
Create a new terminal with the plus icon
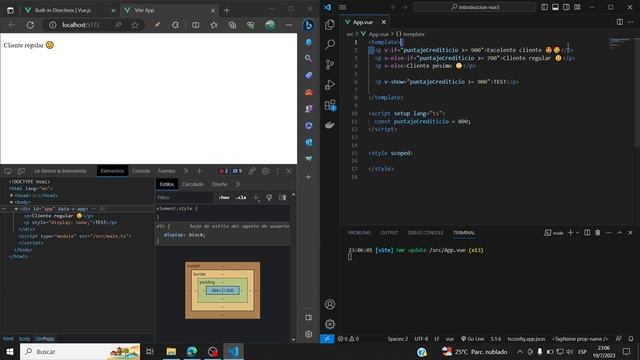pos(571,233)
